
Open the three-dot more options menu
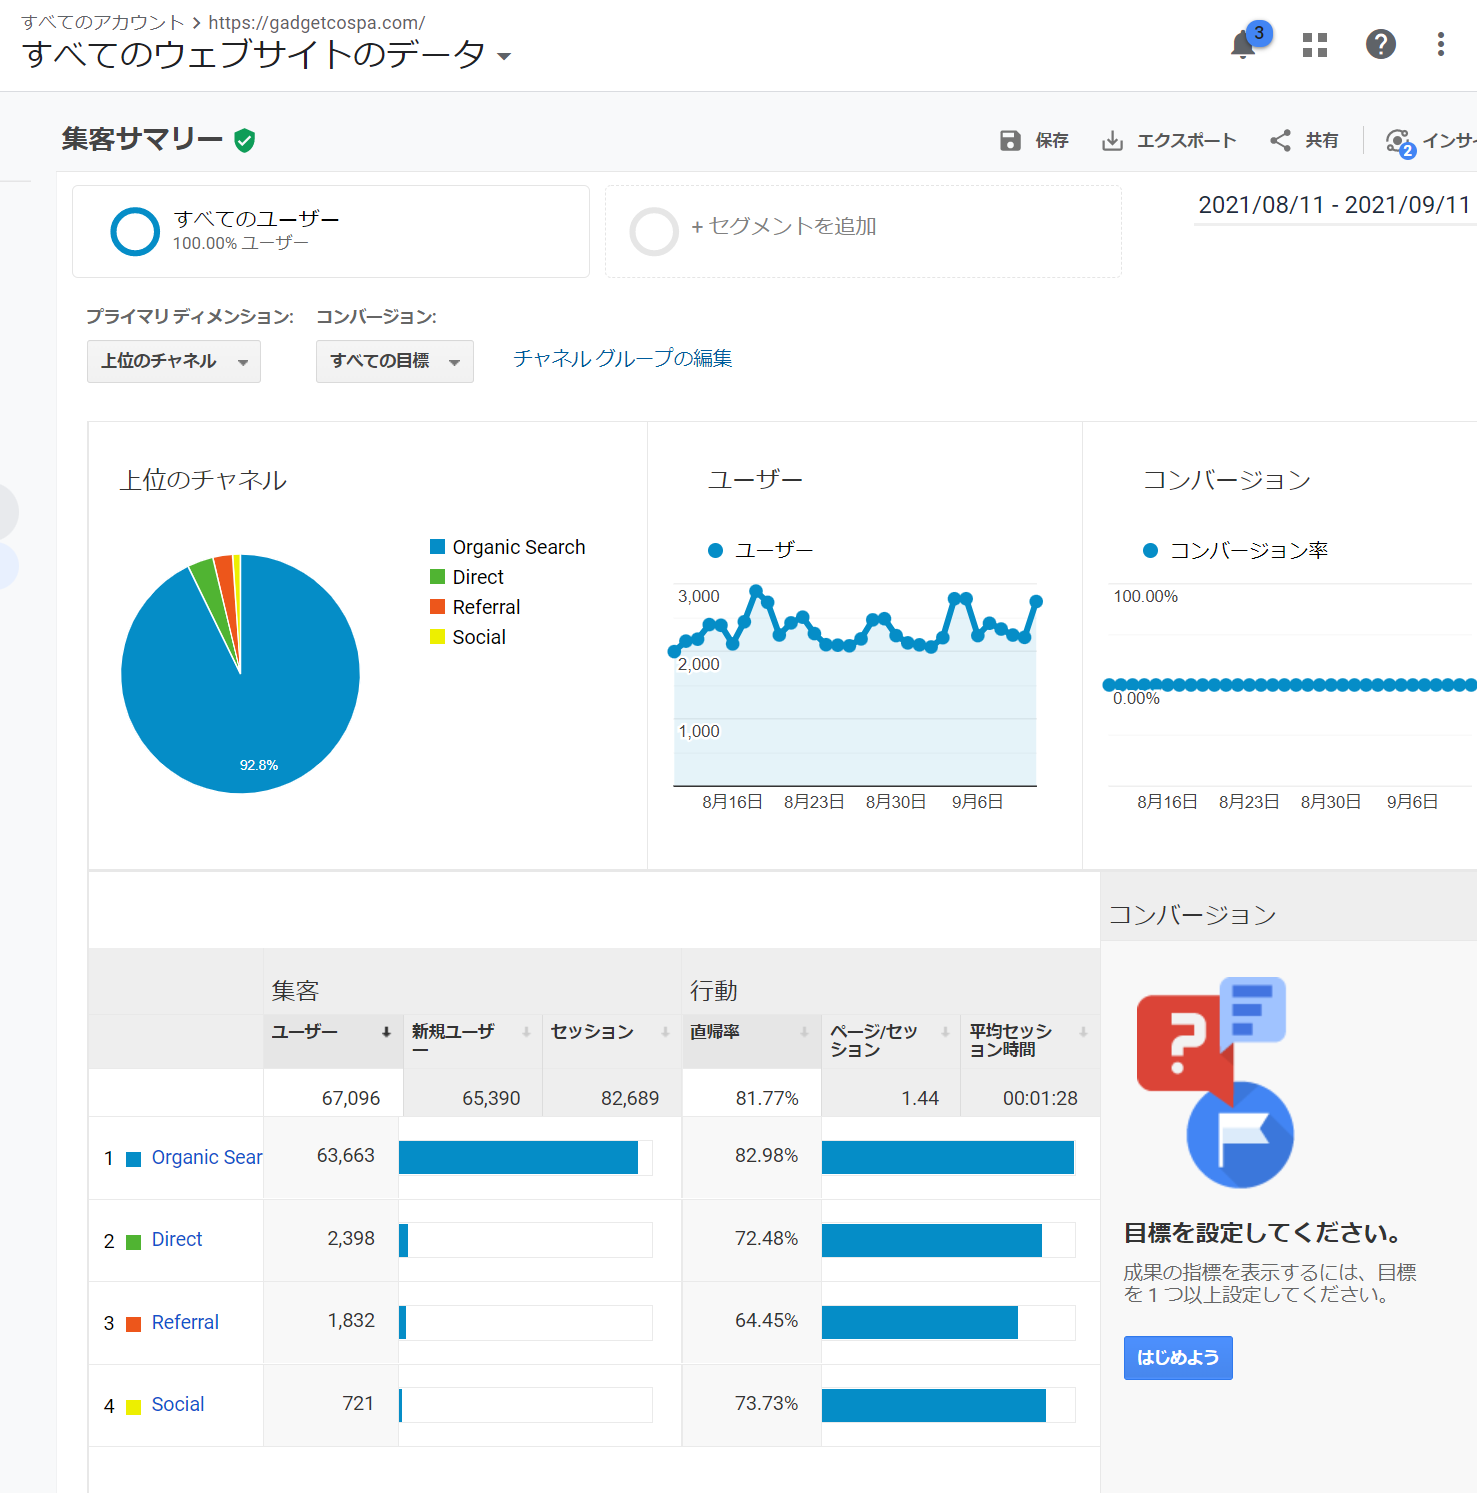pos(1440,44)
